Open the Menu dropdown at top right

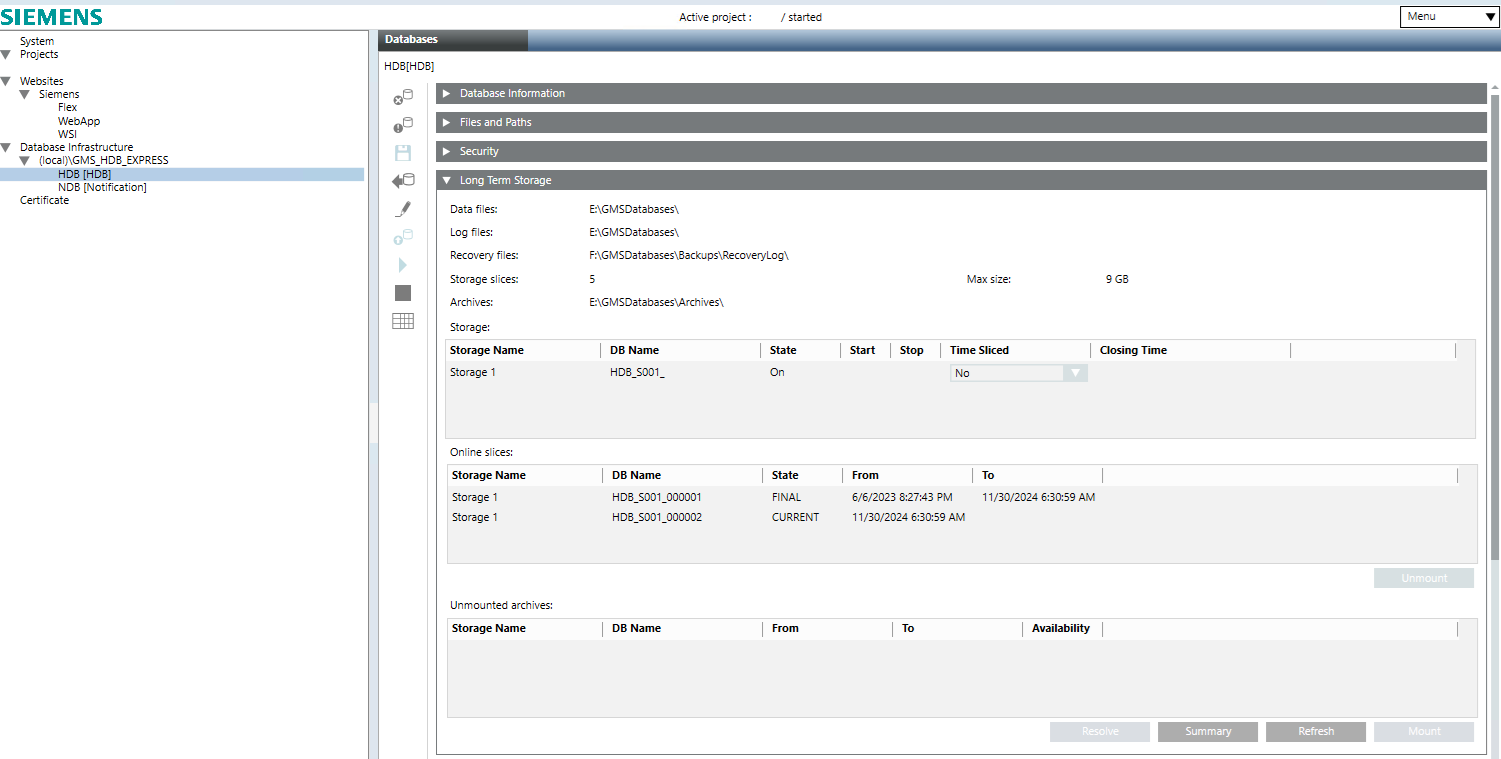tap(1448, 16)
